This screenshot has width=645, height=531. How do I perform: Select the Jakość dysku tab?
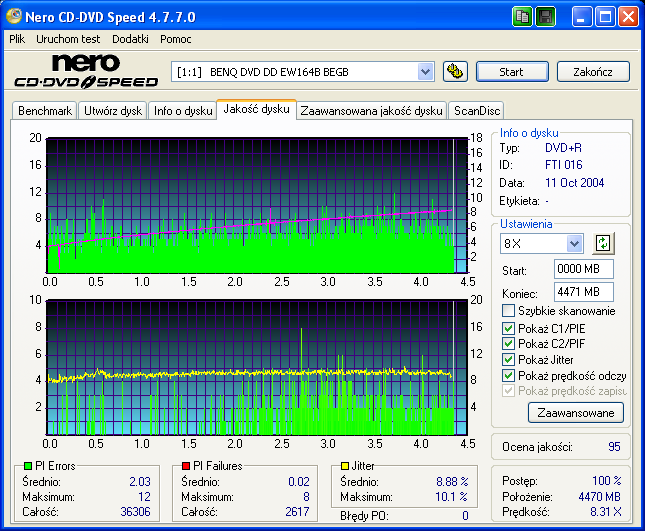256,109
